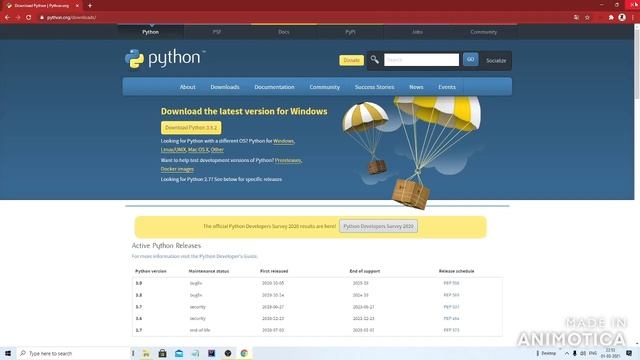Open Microsoft Store from the taskbar

point(162,353)
